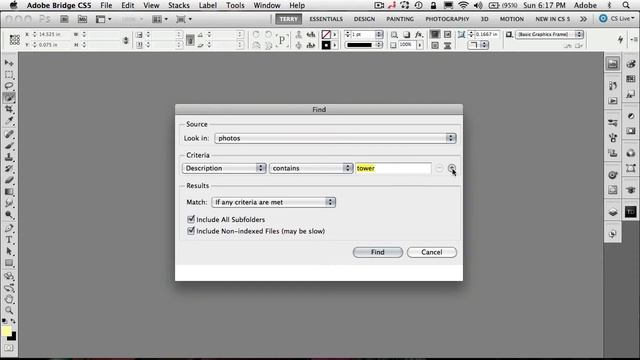This screenshot has width=640, height=360.
Task: Open the Tools menu
Action: [235, 5]
